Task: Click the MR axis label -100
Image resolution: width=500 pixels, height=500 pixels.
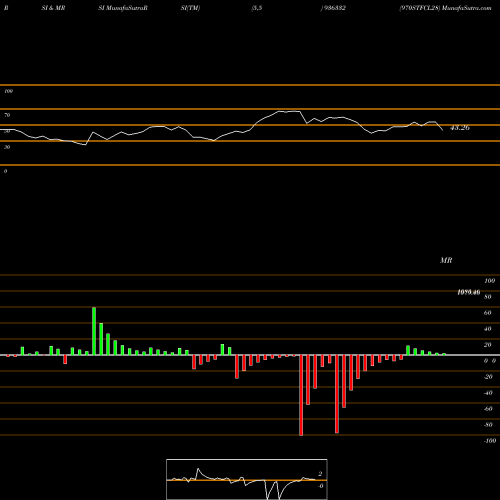Action: [x=490, y=441]
